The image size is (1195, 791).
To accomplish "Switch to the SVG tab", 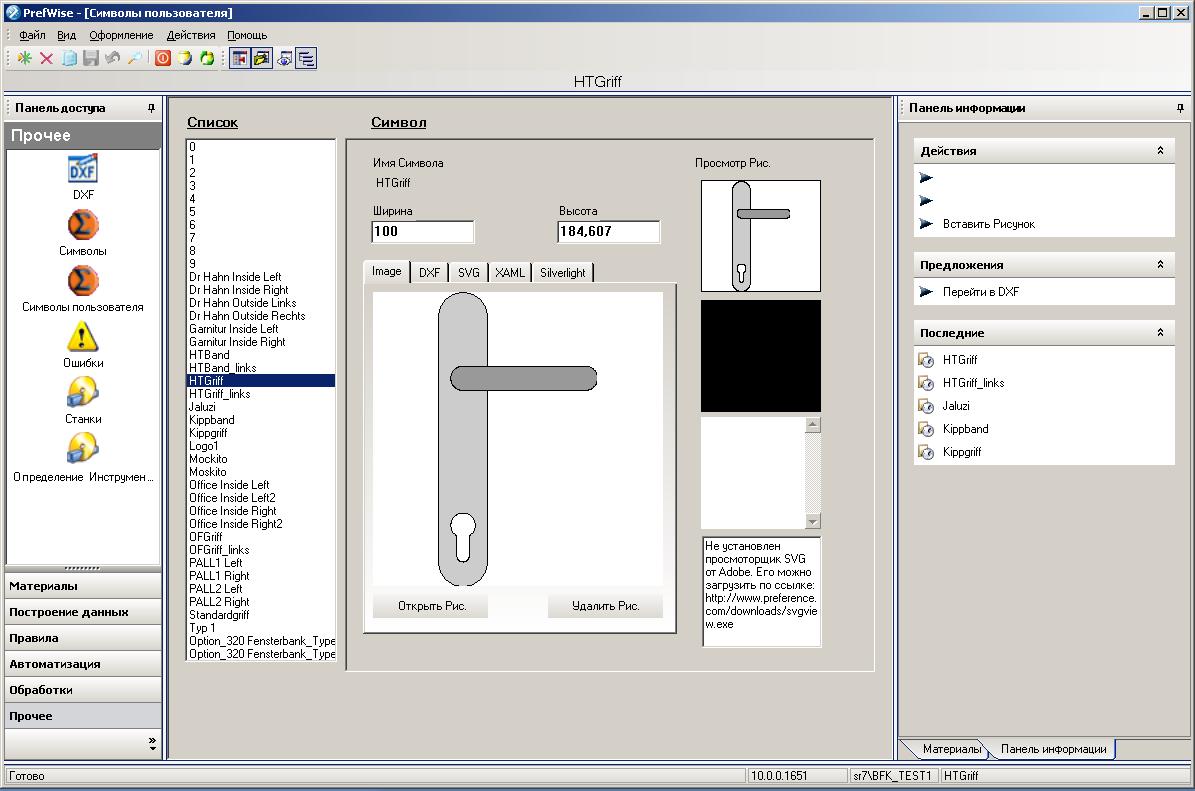I will (x=469, y=273).
